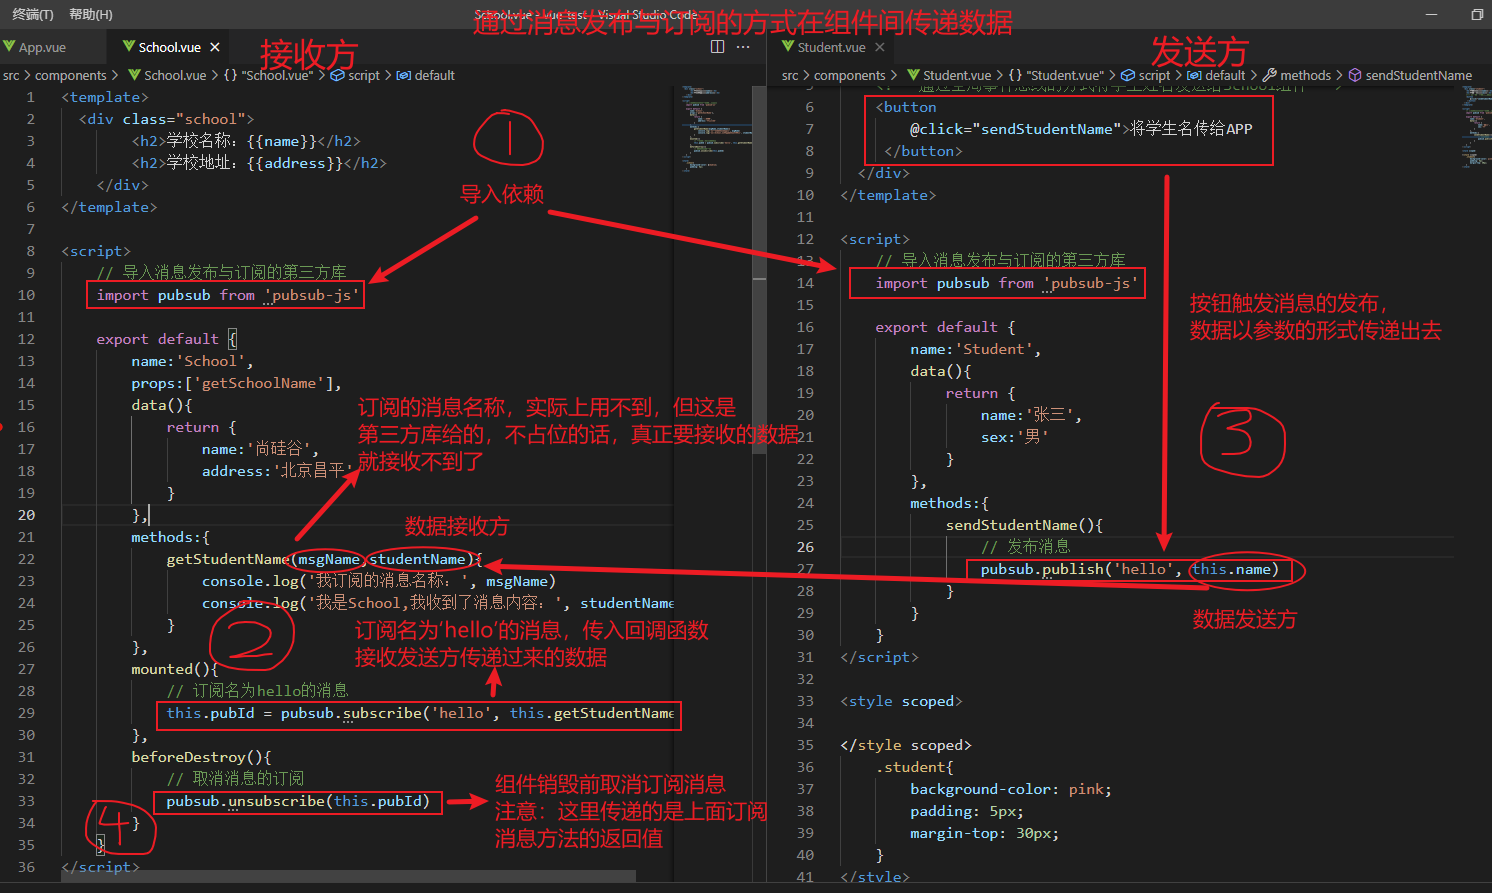
Task: Click the pubsub.subscribe('hello' line
Action: (420, 713)
